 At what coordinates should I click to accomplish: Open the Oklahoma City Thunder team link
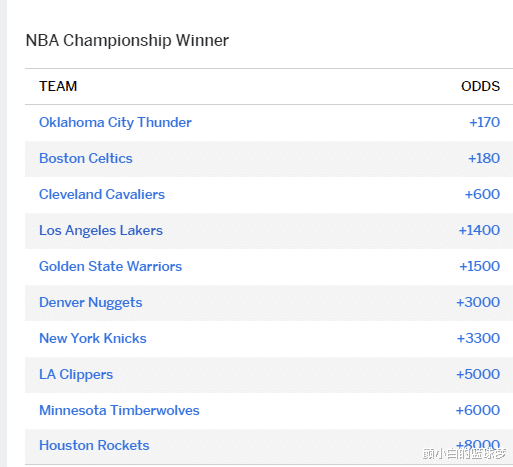(115, 123)
